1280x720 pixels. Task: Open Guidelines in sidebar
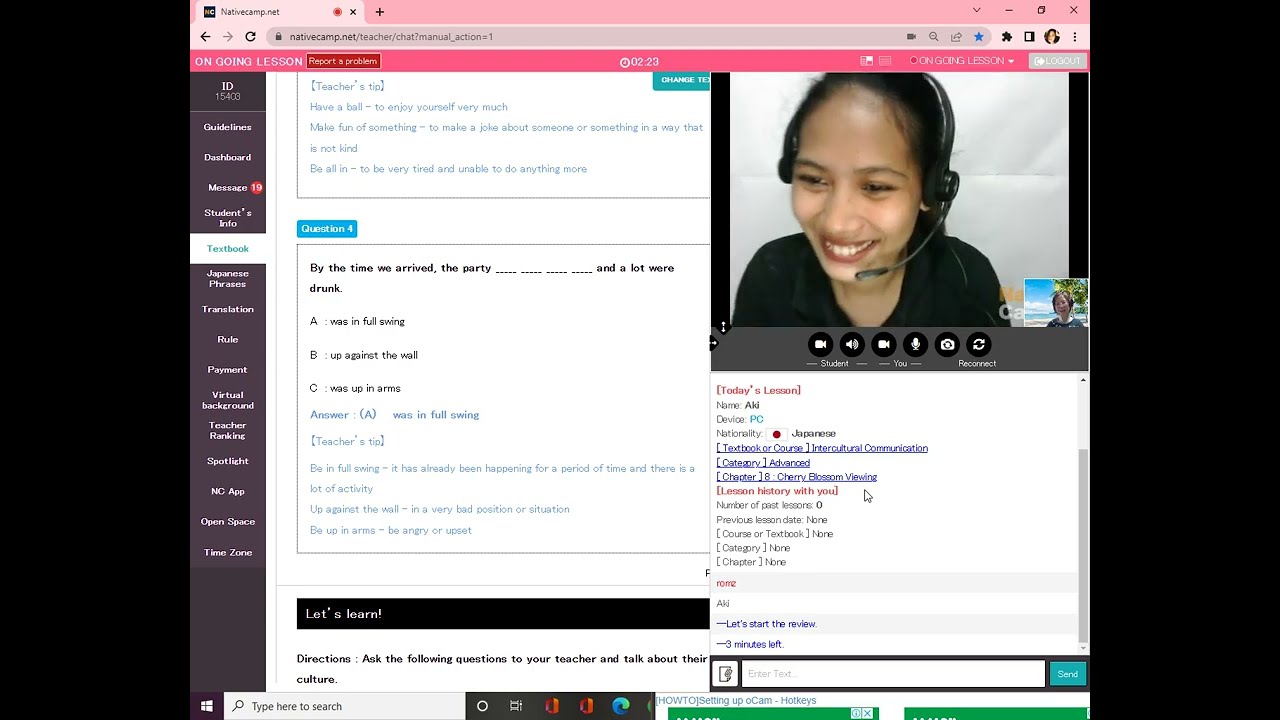point(228,127)
